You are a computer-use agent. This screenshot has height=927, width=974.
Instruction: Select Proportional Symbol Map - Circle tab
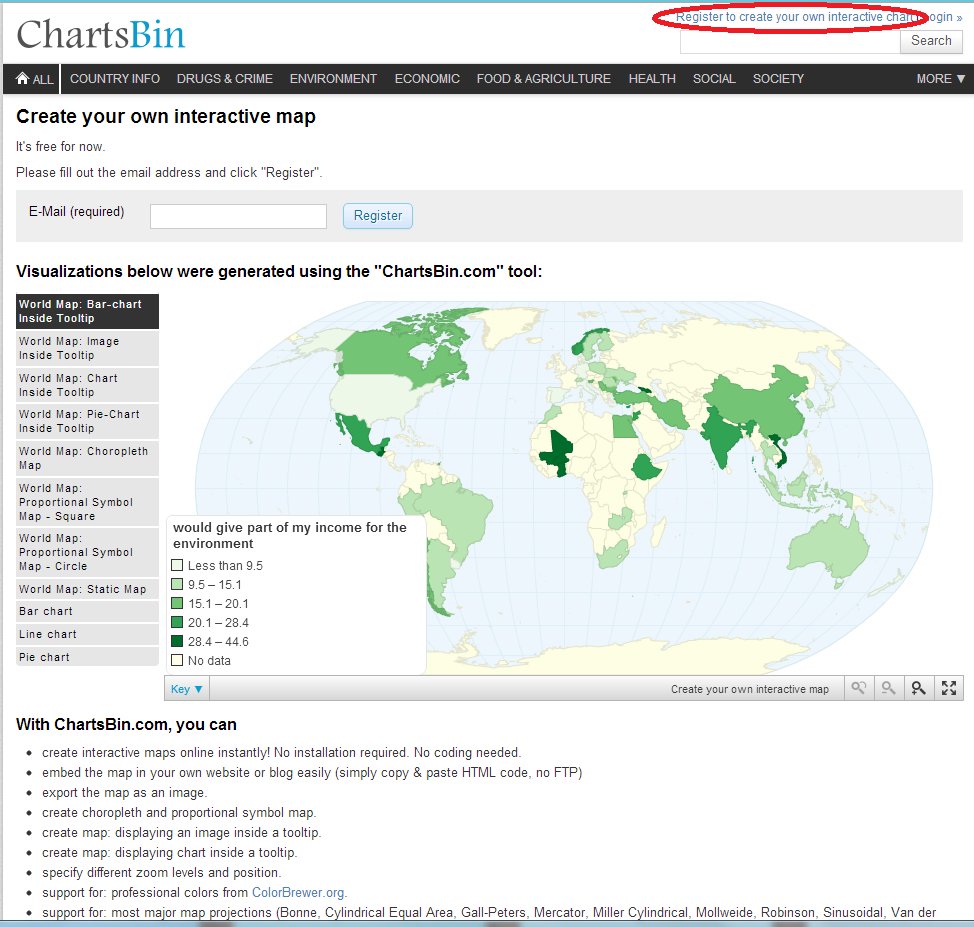[x=88, y=552]
